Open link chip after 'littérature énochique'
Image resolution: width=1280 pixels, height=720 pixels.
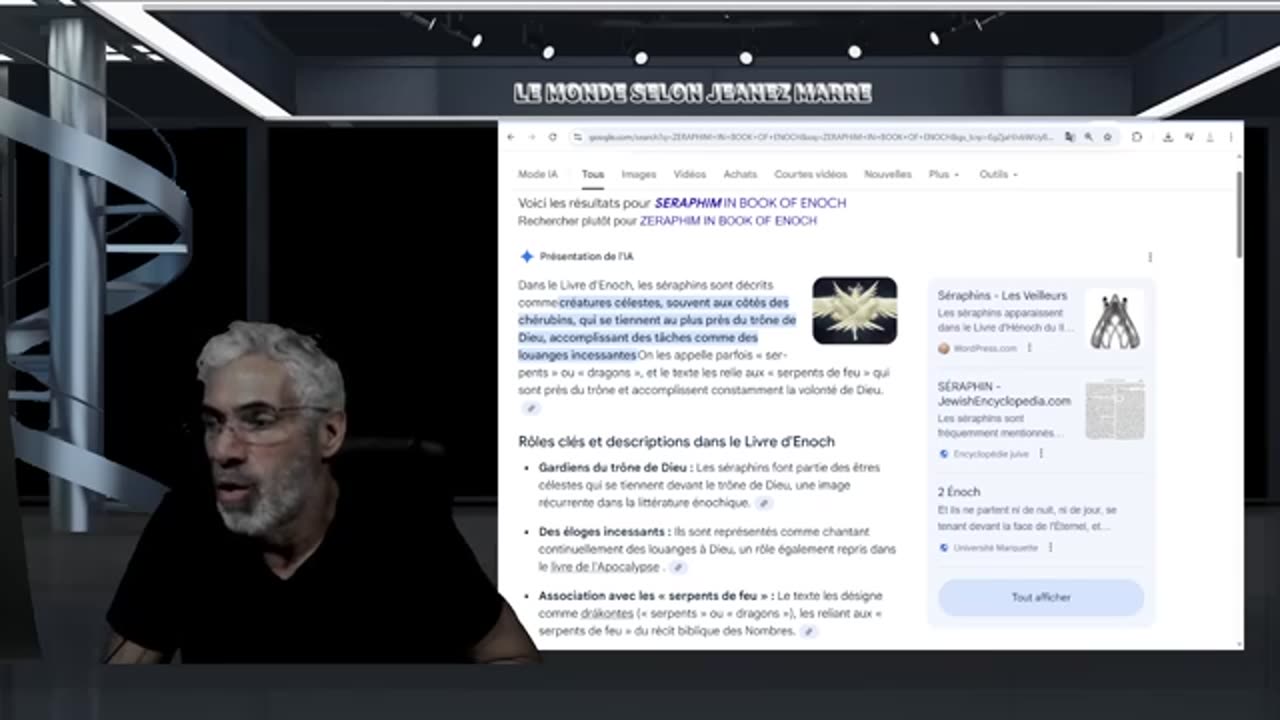coord(763,503)
